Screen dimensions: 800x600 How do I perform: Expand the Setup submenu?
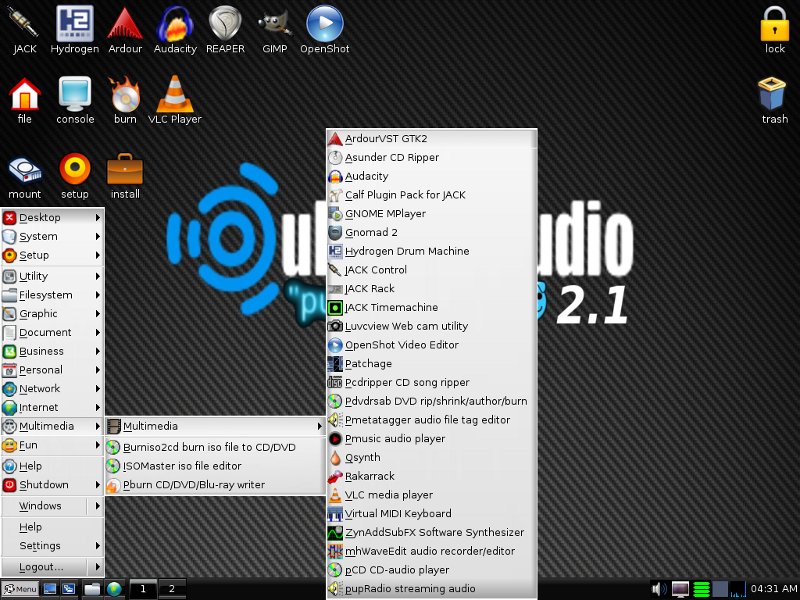53,255
